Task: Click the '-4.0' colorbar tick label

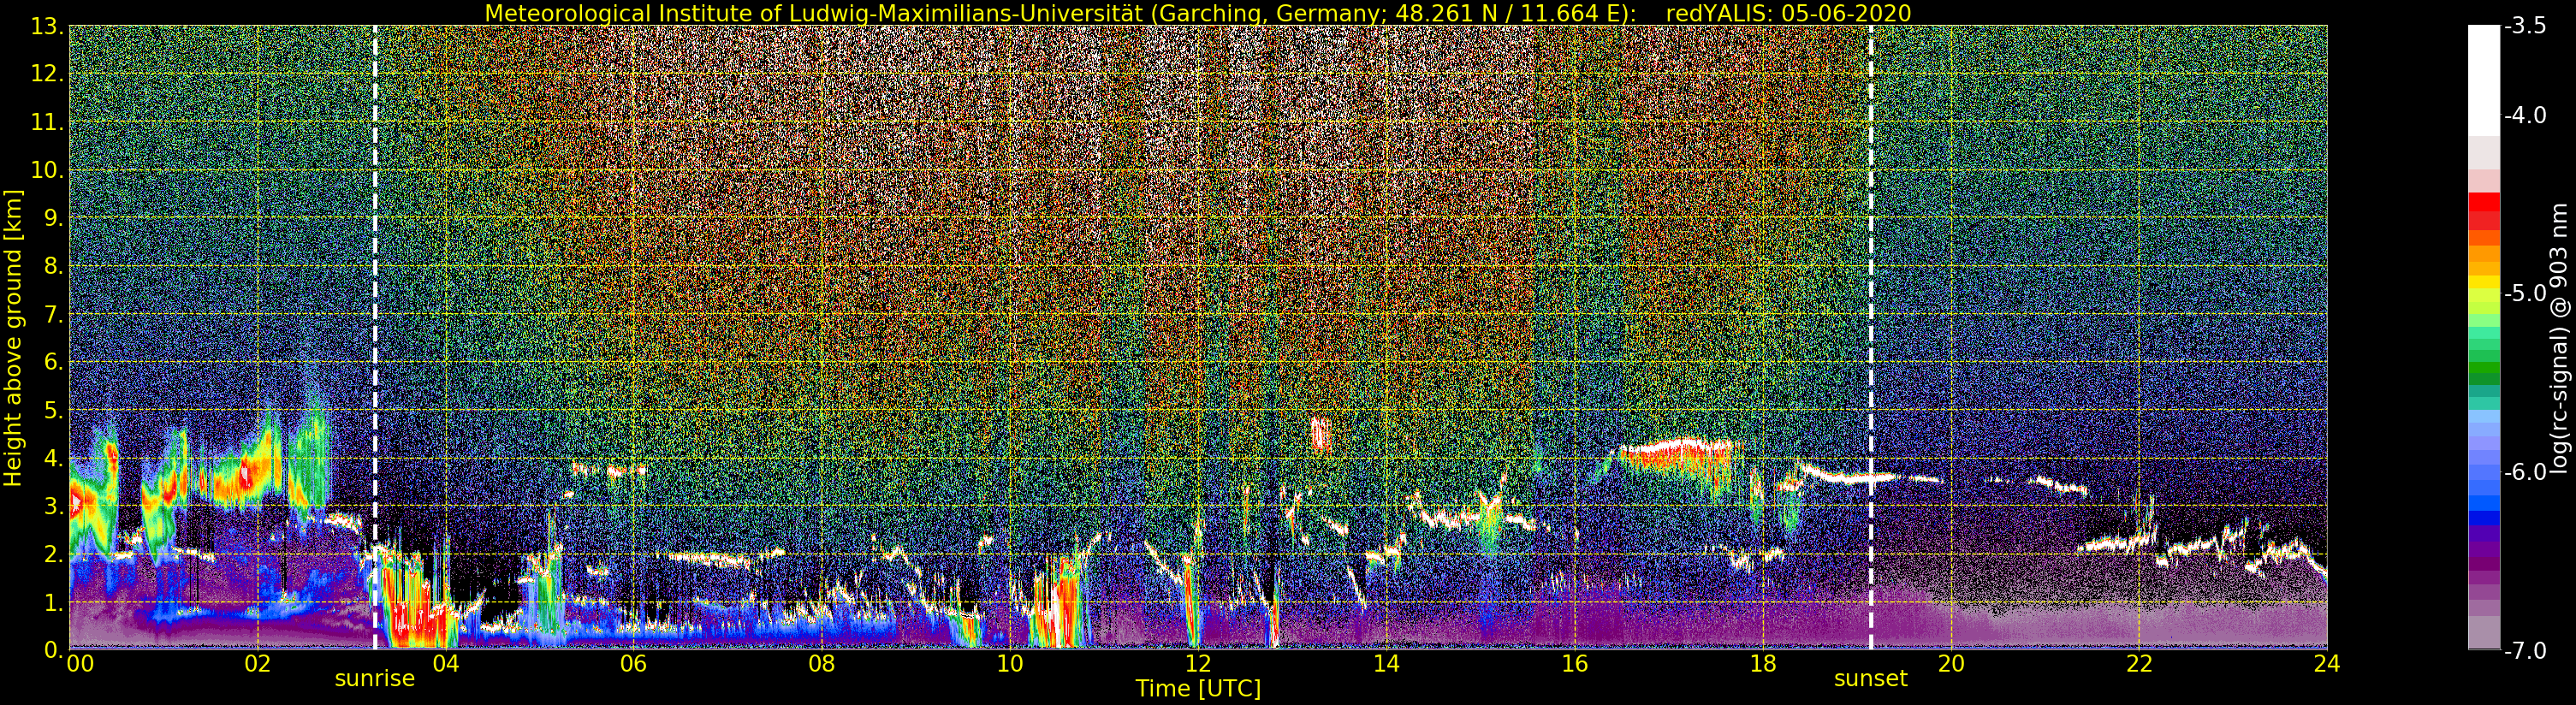Action: pos(2525,115)
